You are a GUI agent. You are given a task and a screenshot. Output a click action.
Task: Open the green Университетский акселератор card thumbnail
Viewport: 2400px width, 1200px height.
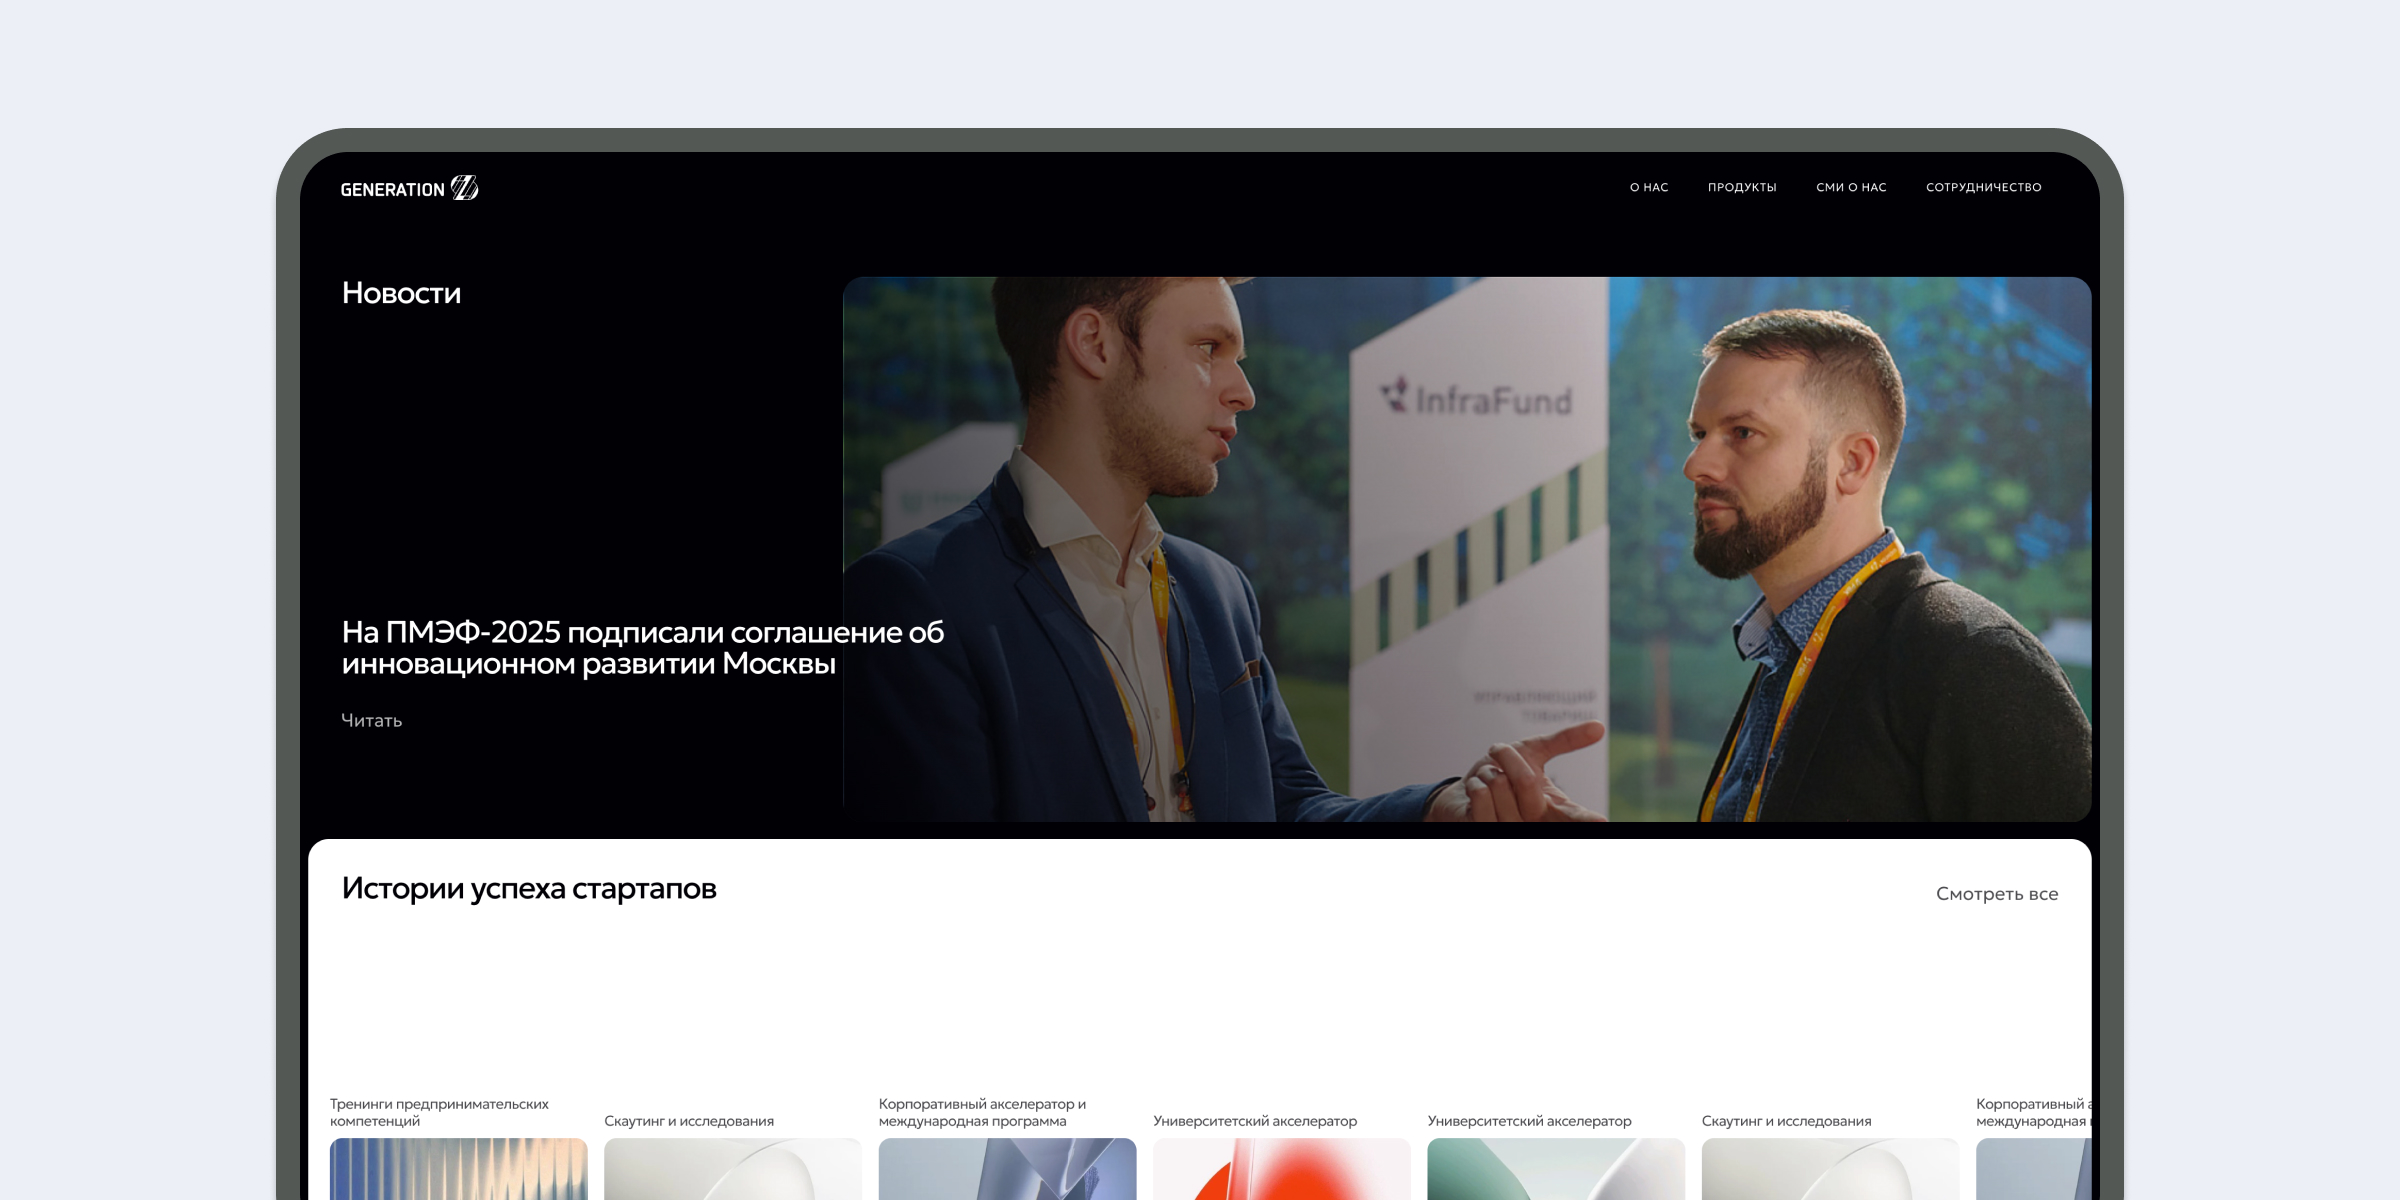pyautogui.click(x=1556, y=1169)
